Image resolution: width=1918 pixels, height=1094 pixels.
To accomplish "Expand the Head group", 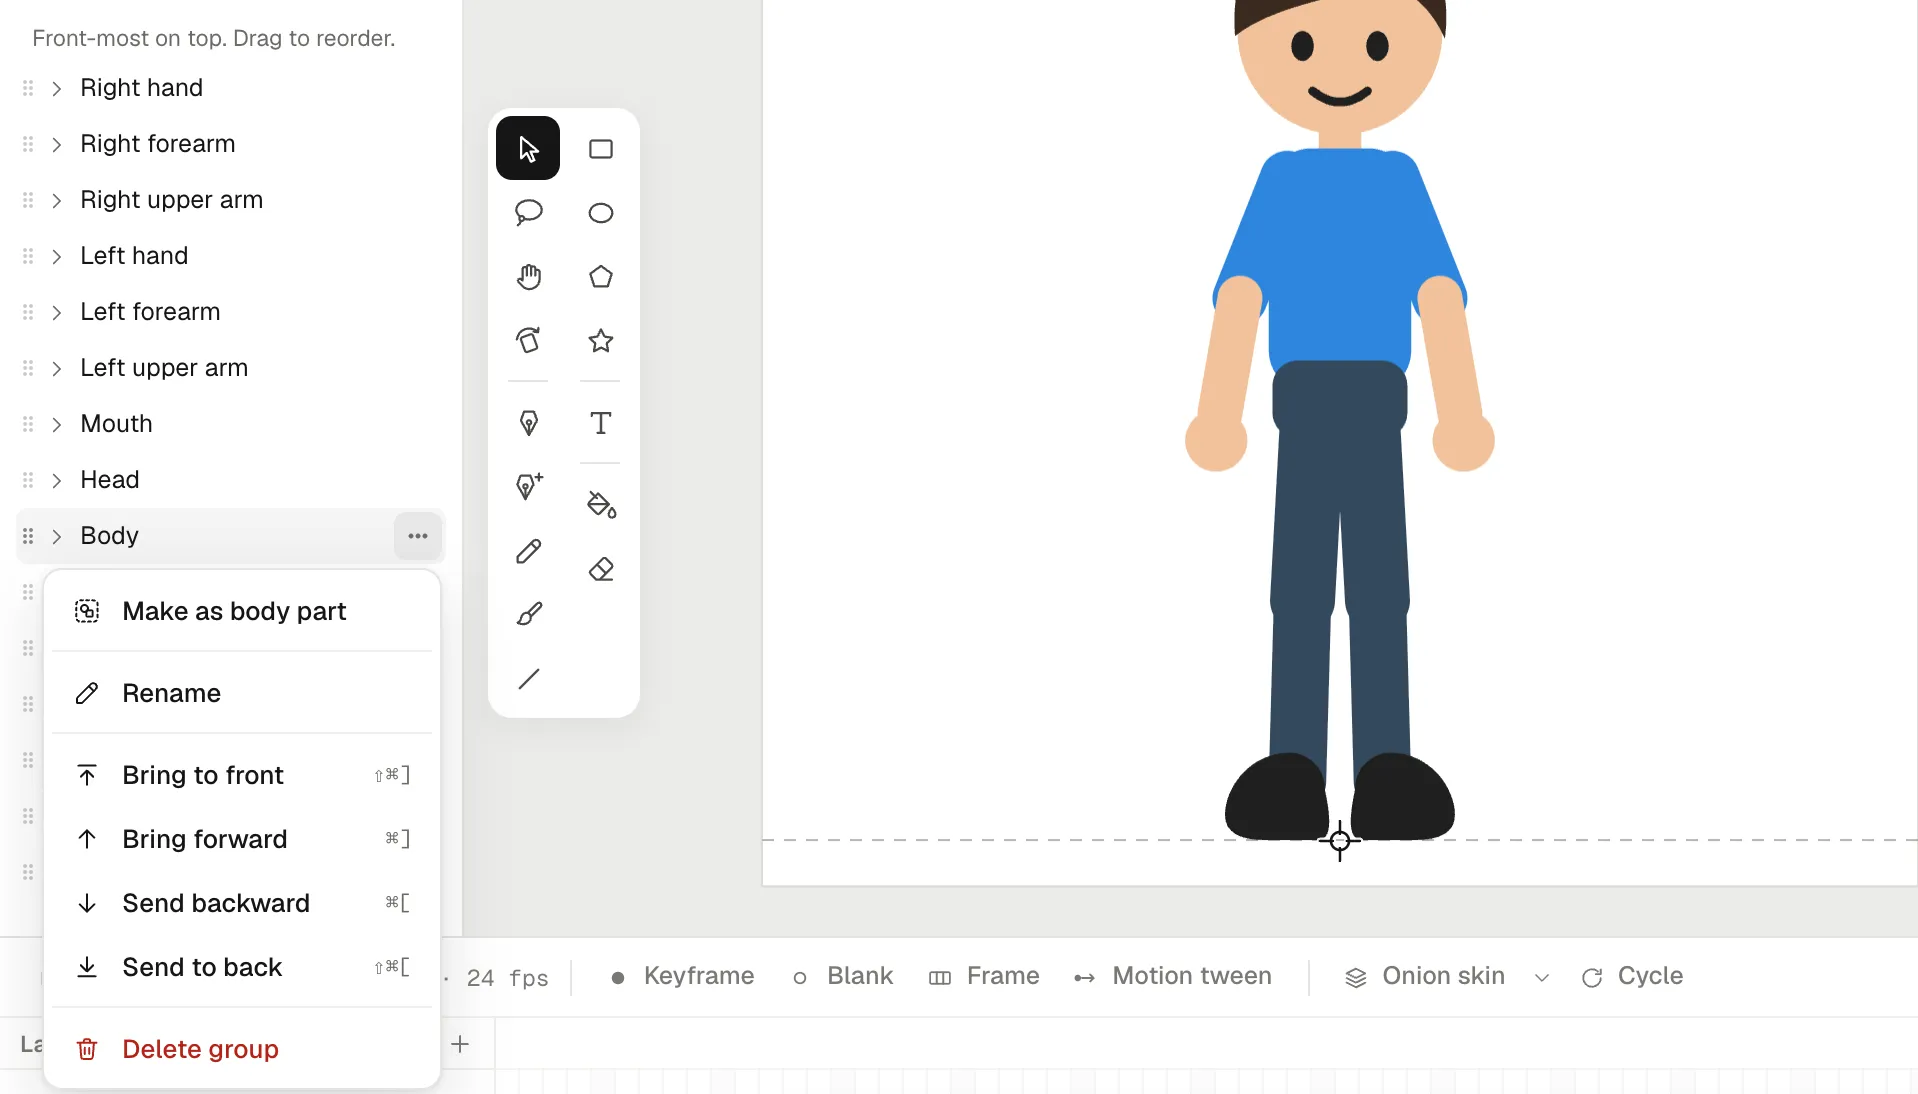I will (57, 480).
